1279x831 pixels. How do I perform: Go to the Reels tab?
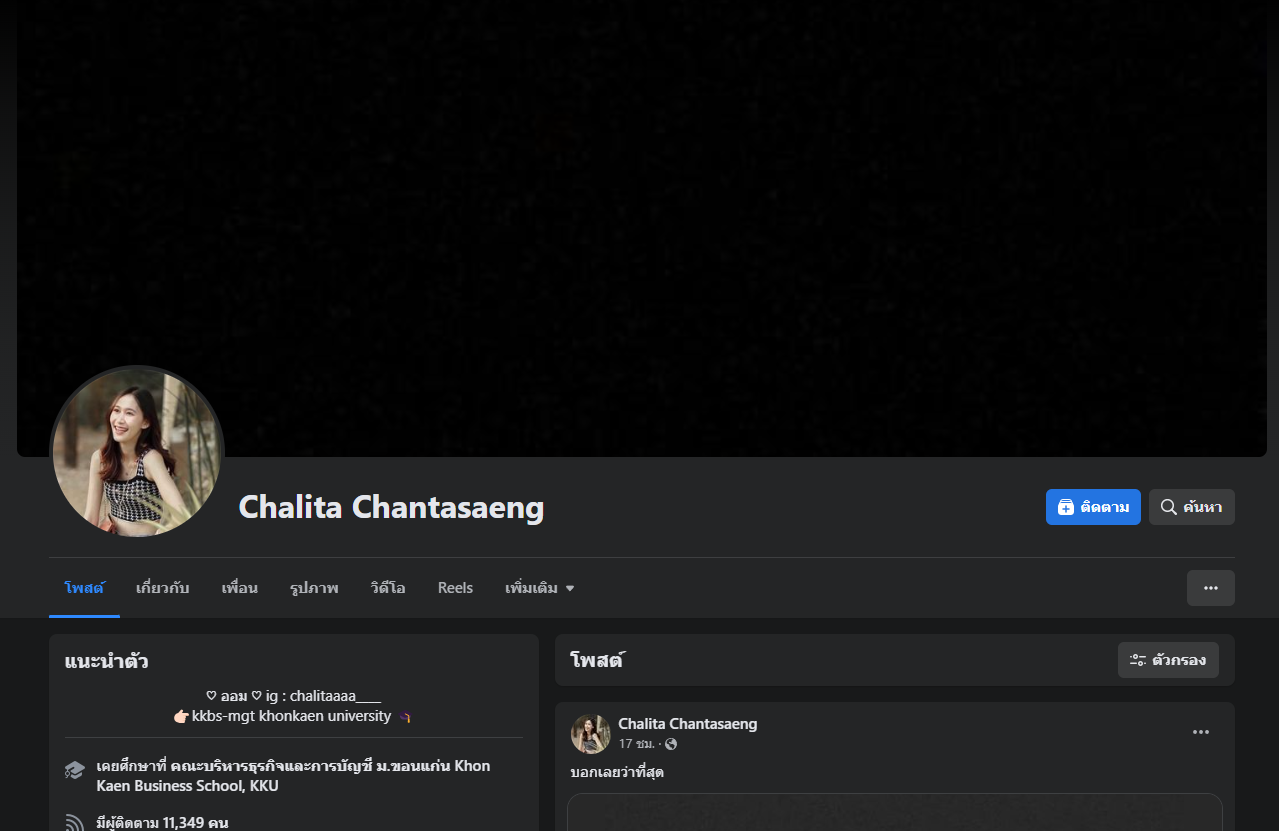pyautogui.click(x=455, y=588)
